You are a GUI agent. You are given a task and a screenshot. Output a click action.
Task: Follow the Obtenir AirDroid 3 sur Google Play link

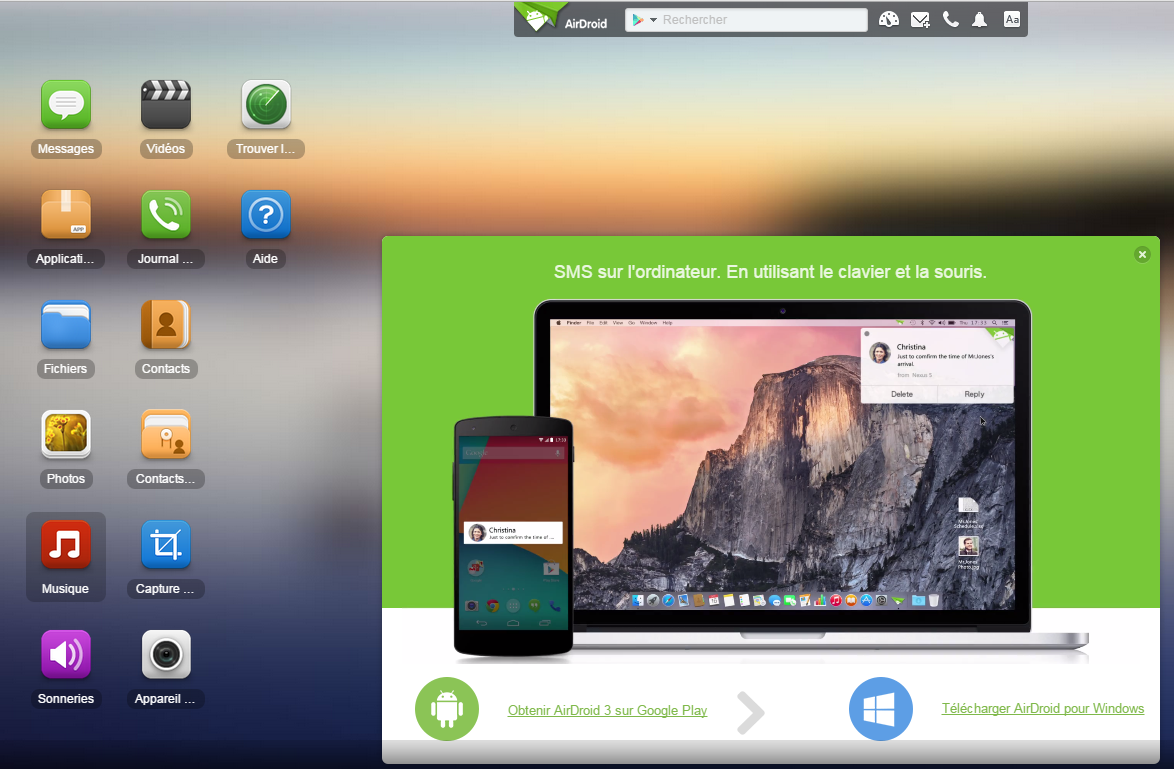607,711
